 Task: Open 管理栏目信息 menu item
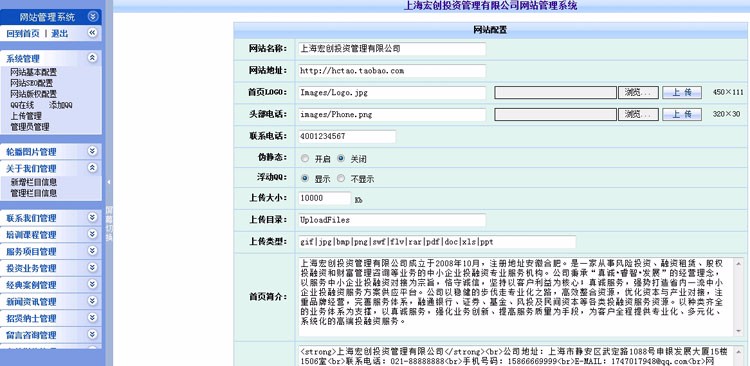[x=33, y=193]
